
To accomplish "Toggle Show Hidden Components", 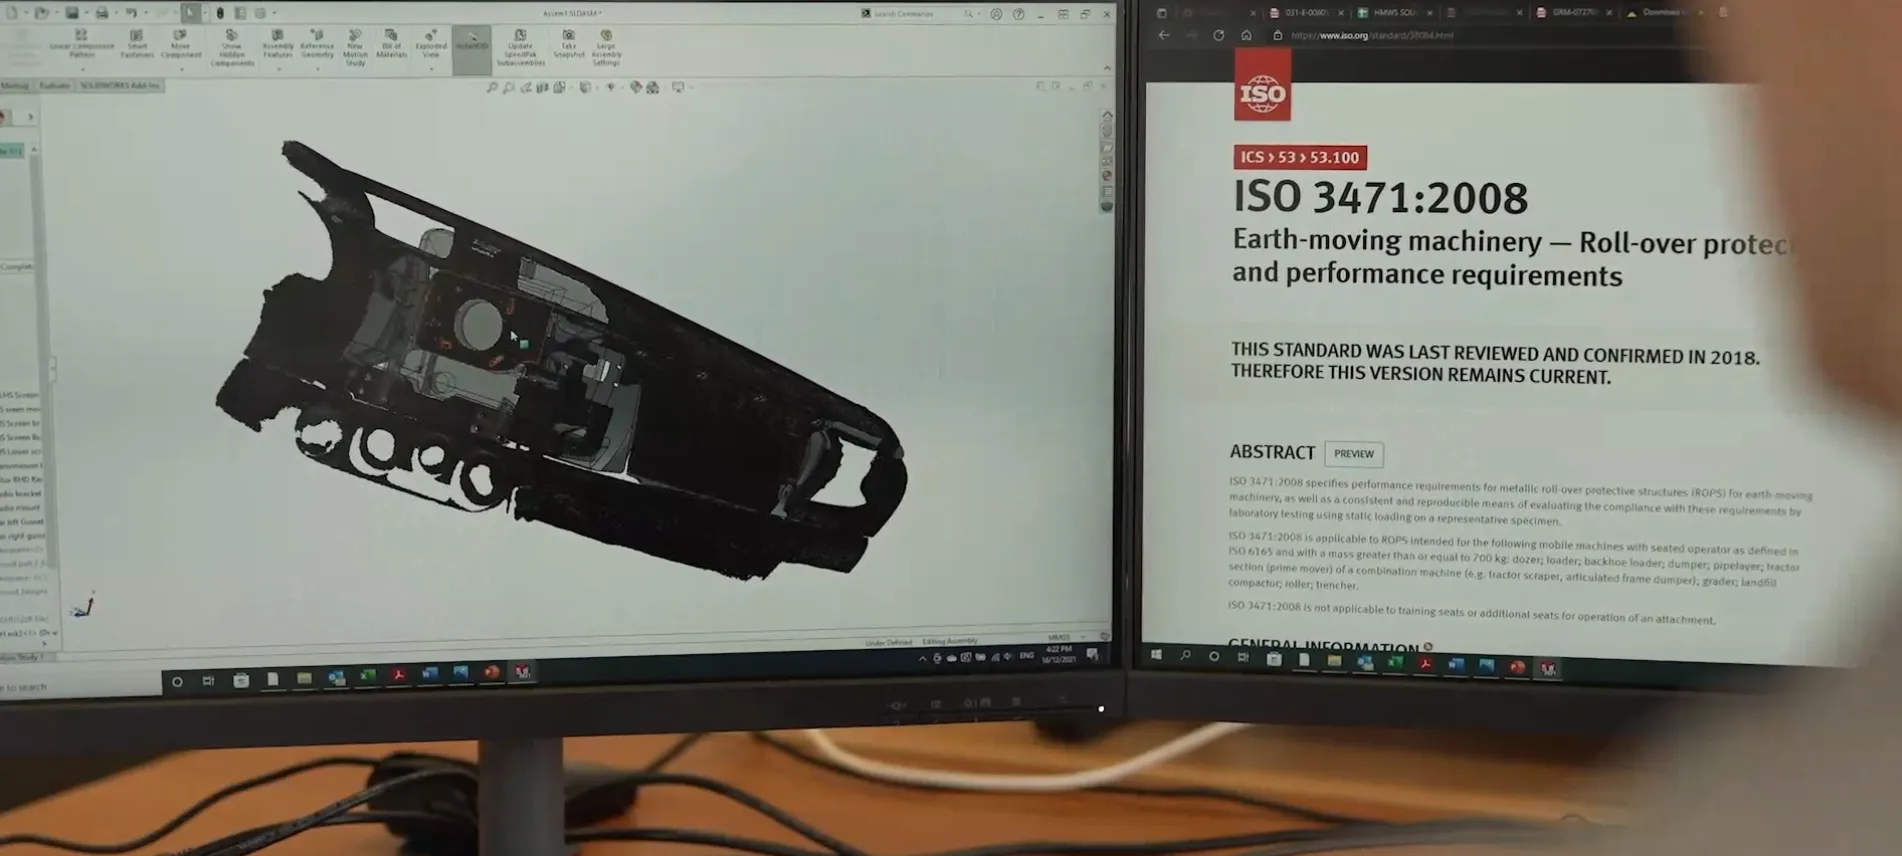I will (x=232, y=47).
